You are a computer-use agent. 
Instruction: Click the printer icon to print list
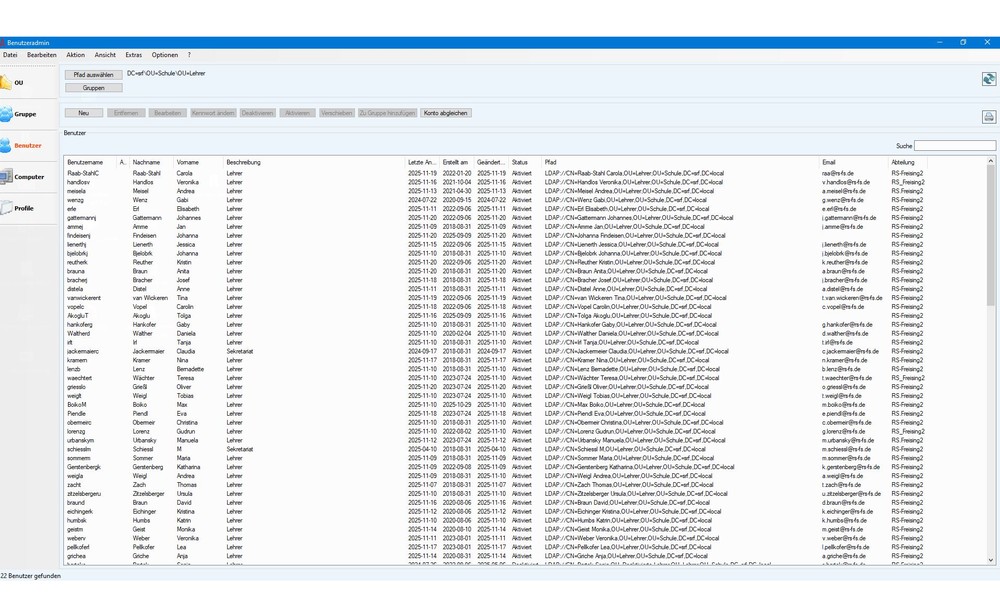click(x=988, y=117)
